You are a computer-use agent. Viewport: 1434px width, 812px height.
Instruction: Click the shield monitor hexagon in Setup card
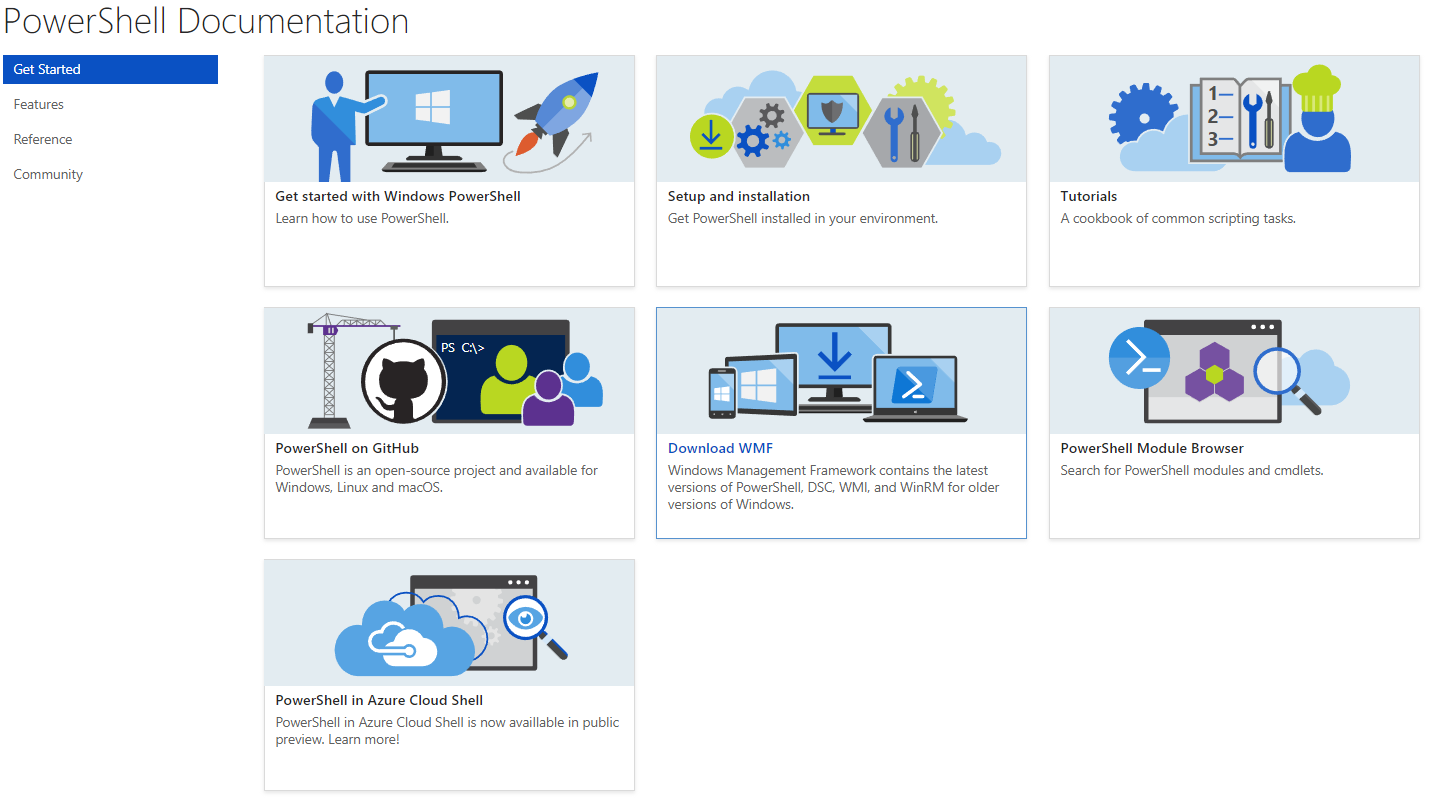[x=832, y=111]
